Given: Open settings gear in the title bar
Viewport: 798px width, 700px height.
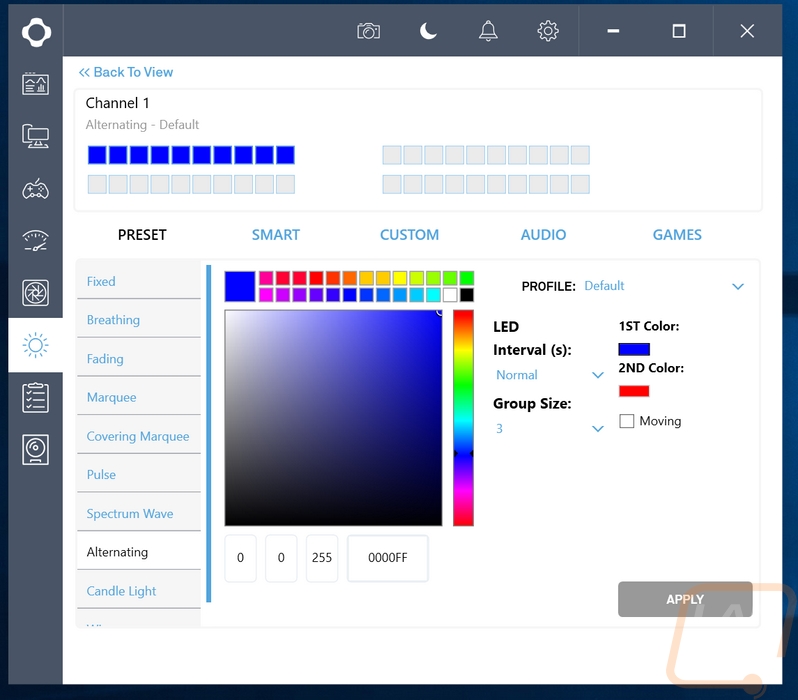Looking at the screenshot, I should pos(548,31).
